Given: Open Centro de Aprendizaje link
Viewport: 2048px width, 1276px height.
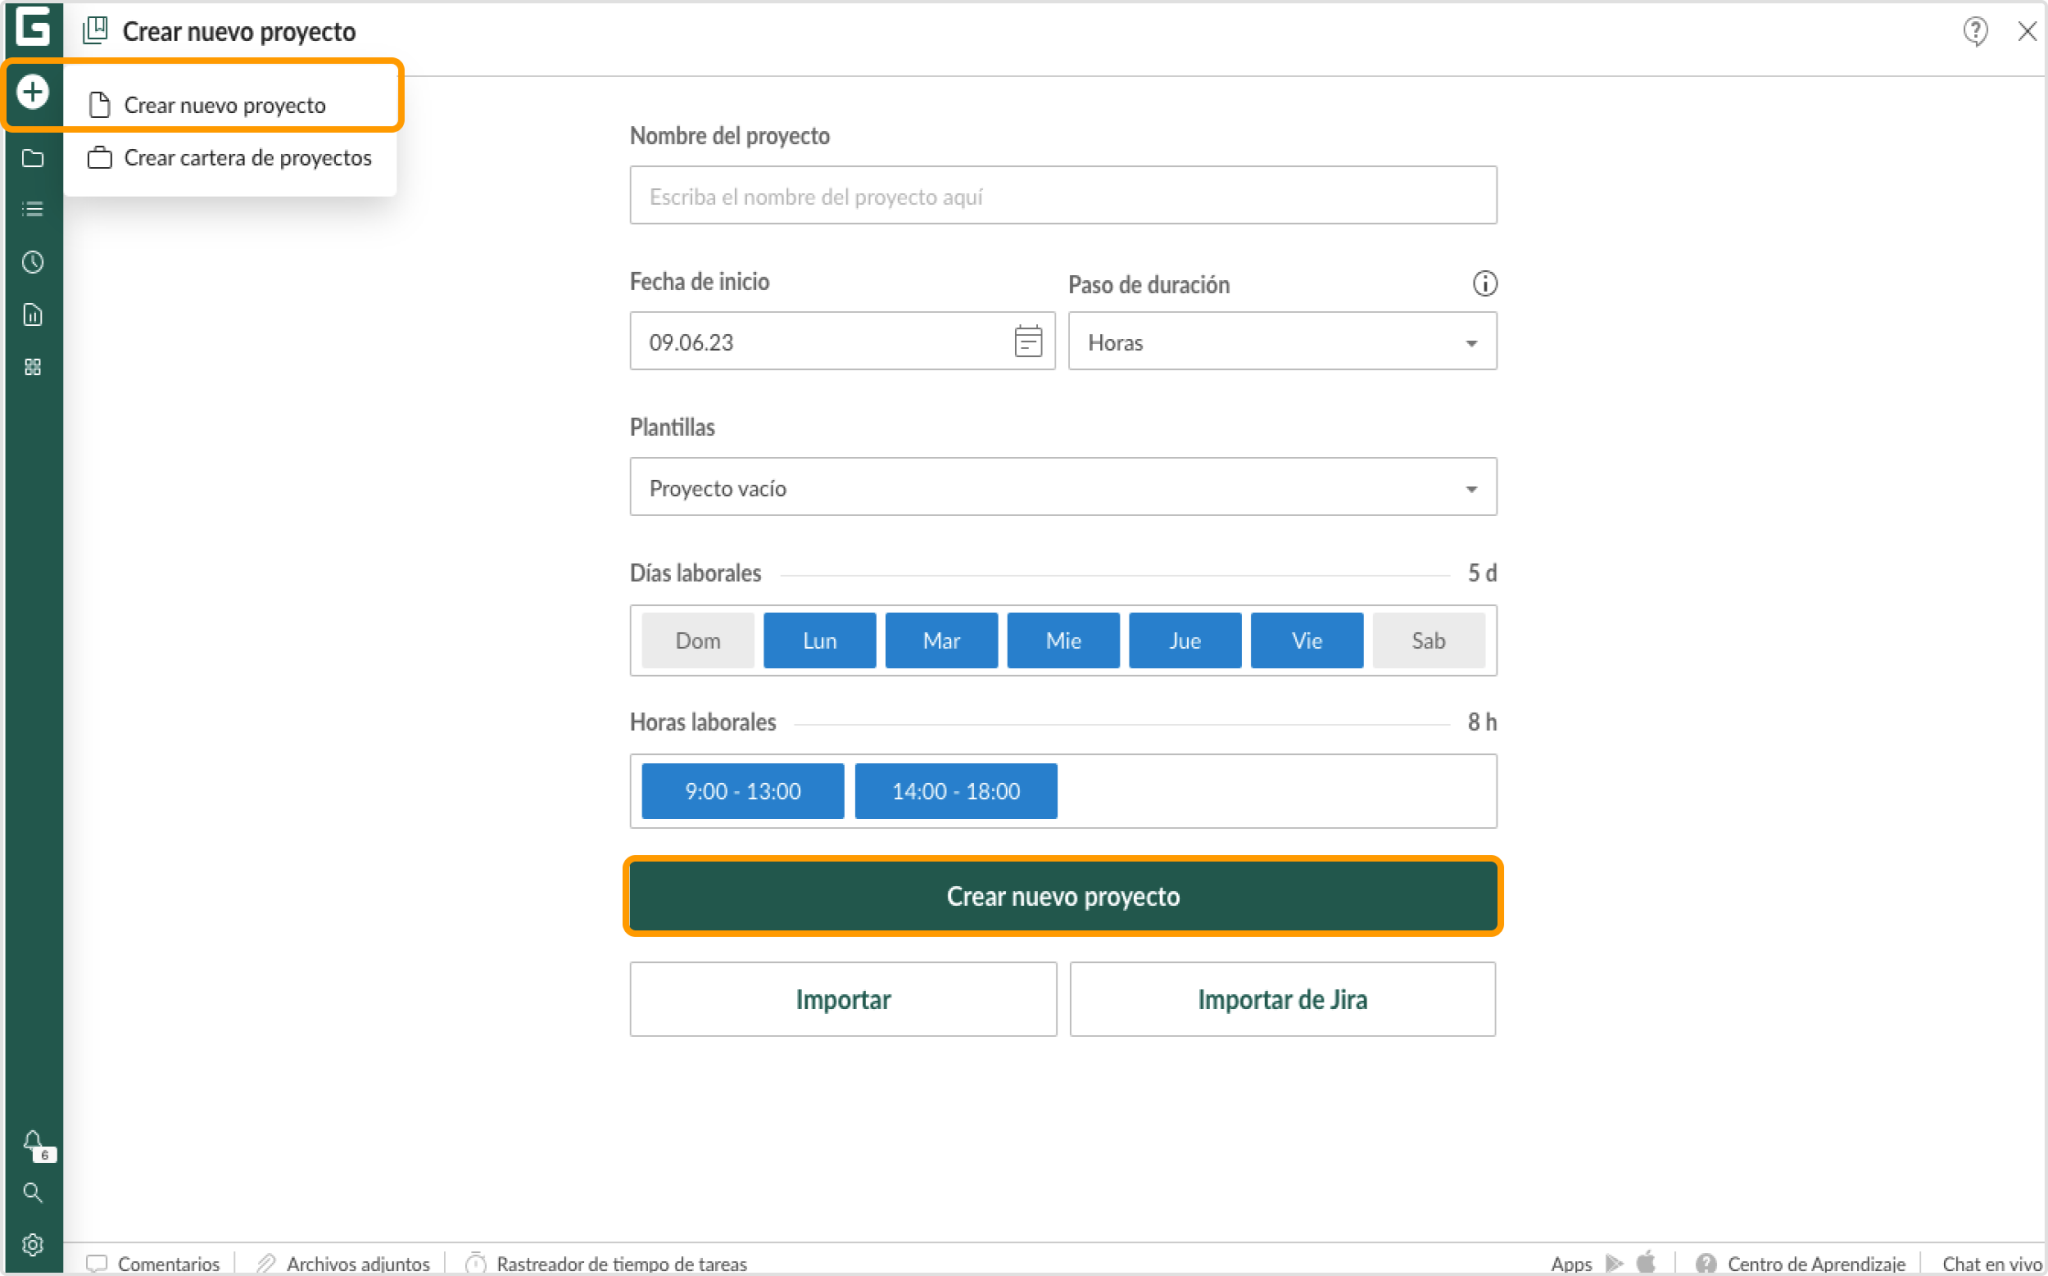Looking at the screenshot, I should click(x=1802, y=1263).
